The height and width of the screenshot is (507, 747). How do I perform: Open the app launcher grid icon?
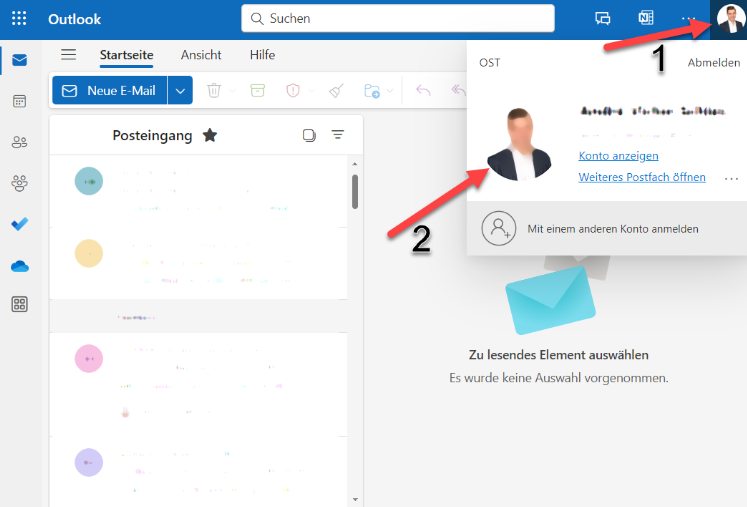coord(19,18)
